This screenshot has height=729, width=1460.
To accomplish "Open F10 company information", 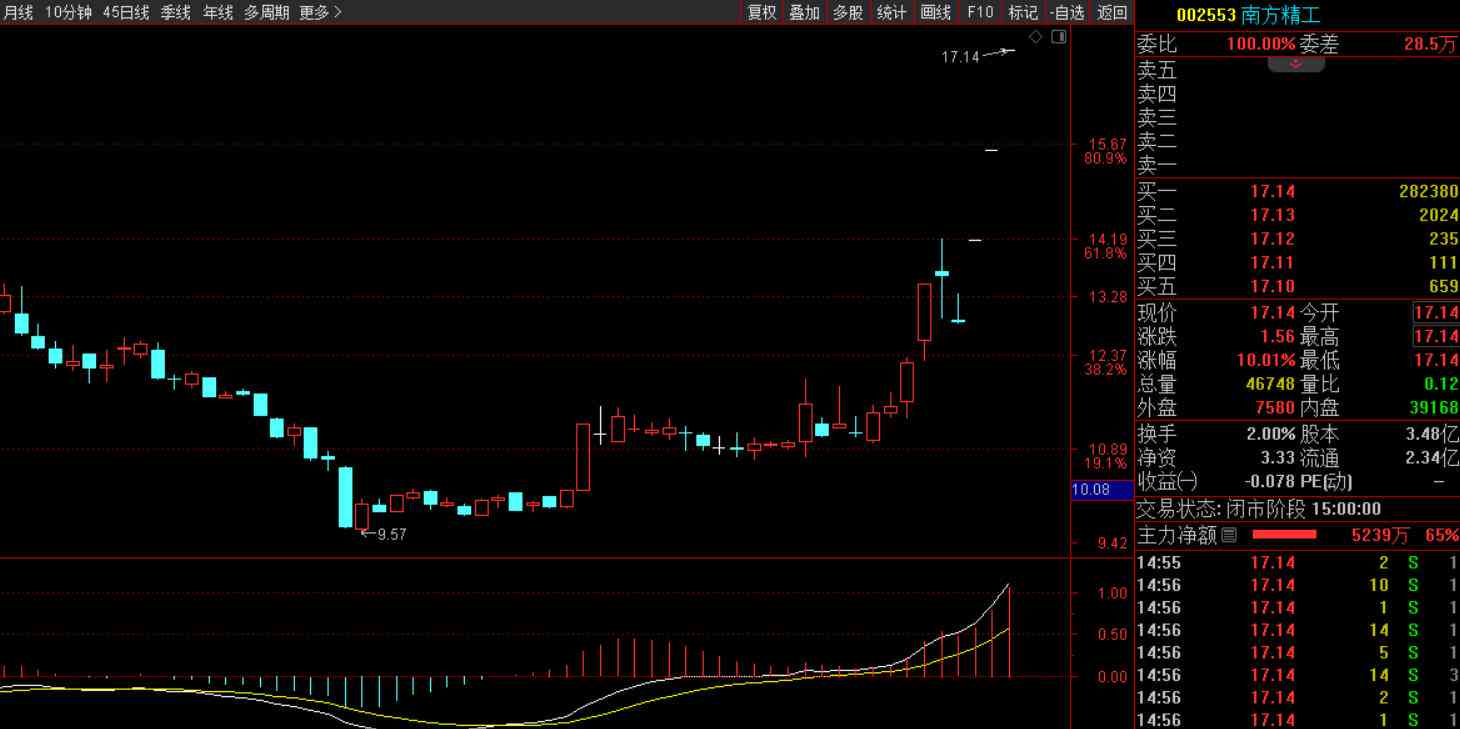I will tap(980, 12).
